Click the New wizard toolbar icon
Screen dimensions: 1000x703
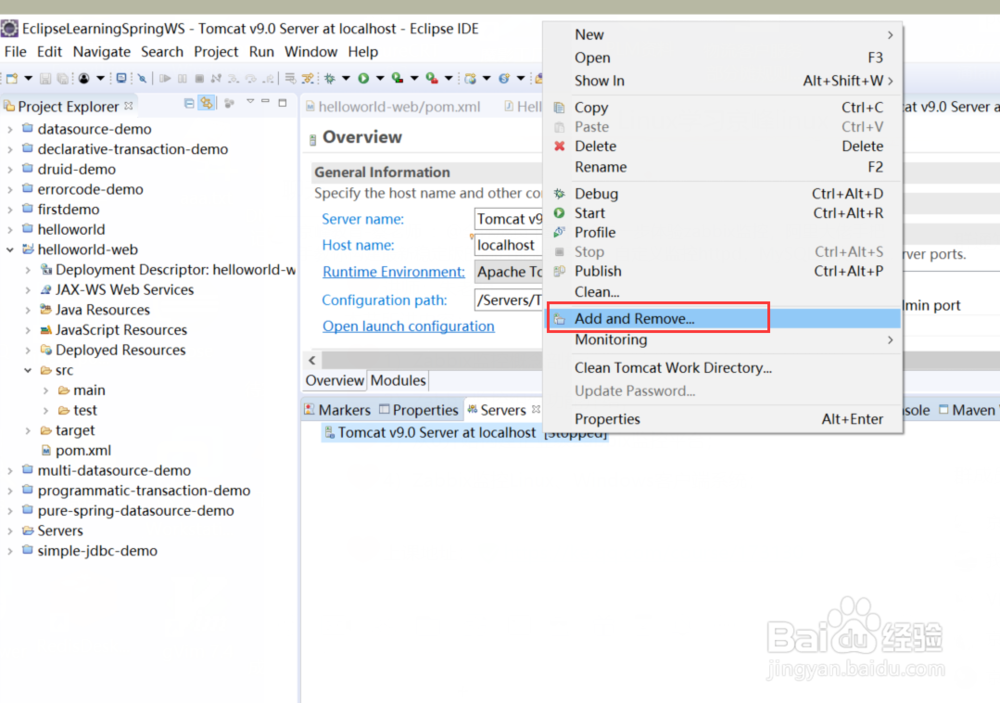coord(12,78)
